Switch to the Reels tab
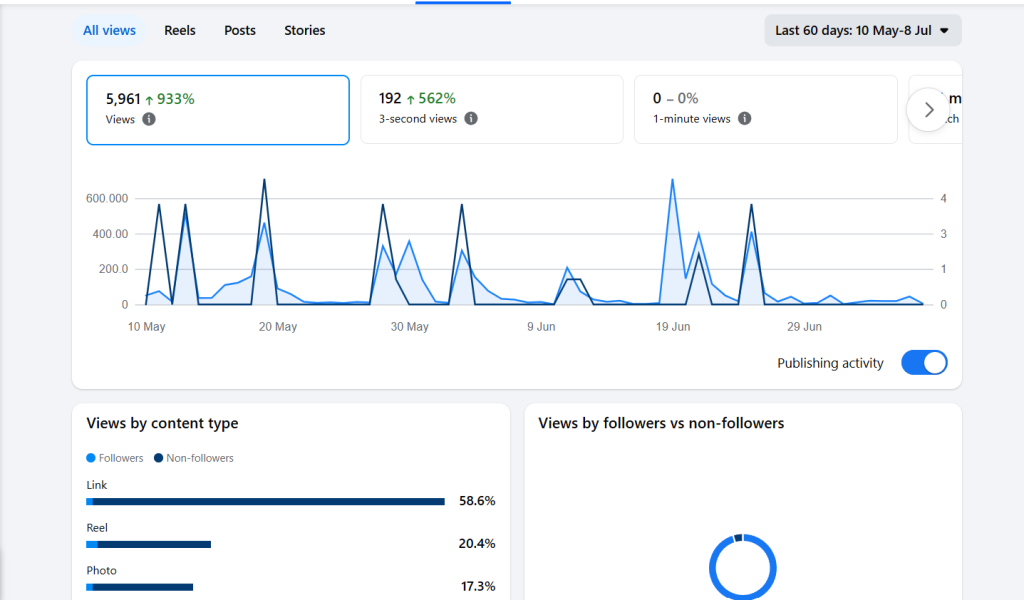Image resolution: width=1024 pixels, height=600 pixels. click(180, 31)
